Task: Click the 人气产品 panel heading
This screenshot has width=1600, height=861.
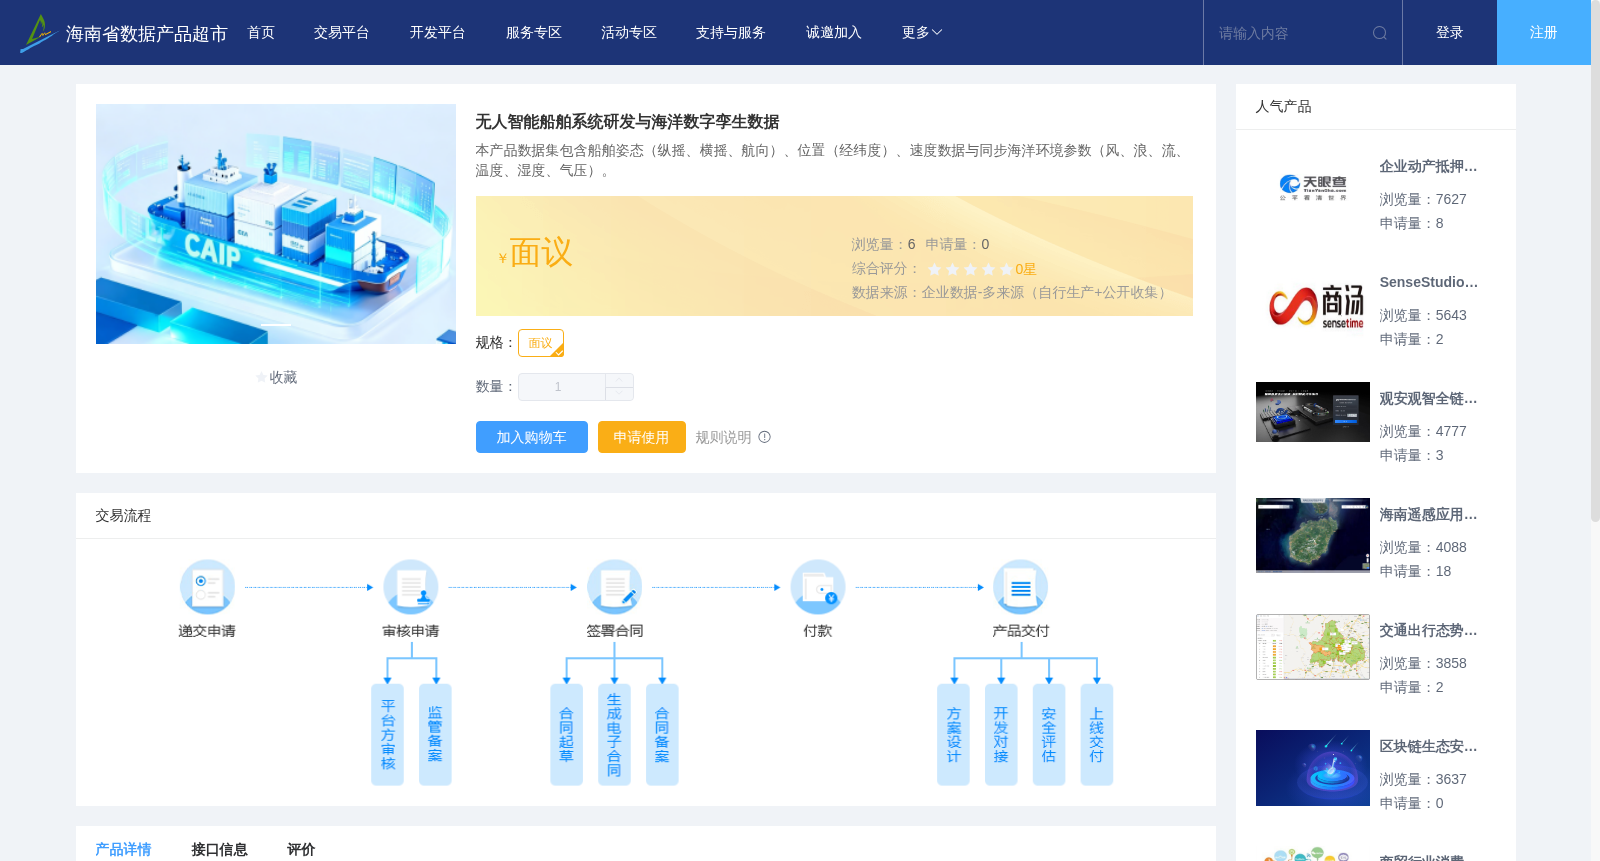Action: [x=1283, y=107]
